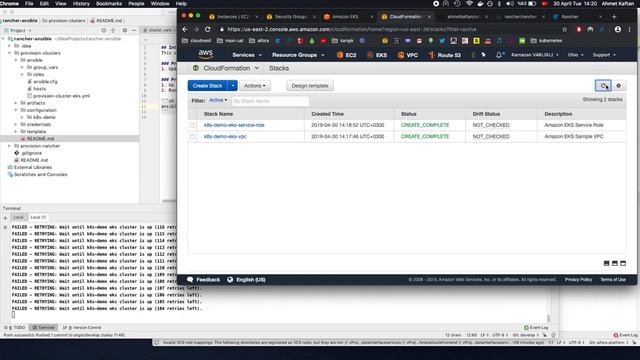Check the k8s-demo-eks-service-role stack checkbox
The image size is (640, 360).
point(193,125)
